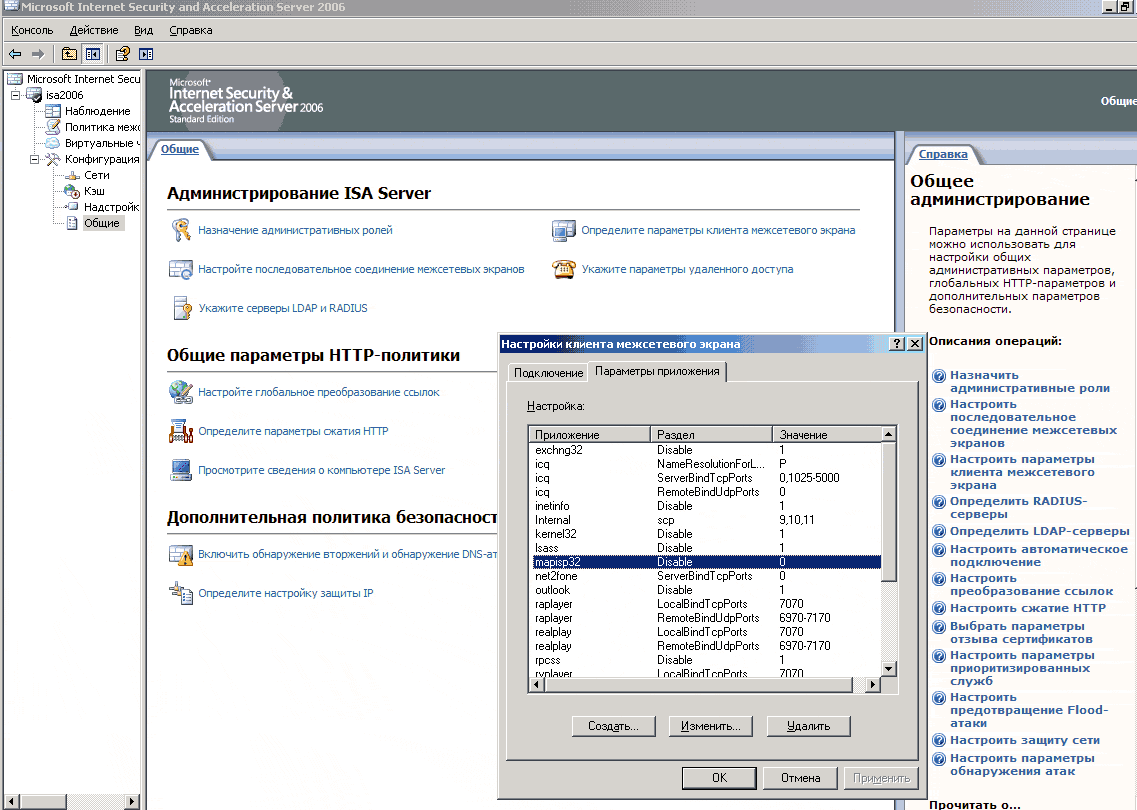Click the intrusion detection warning icon
Screen dimensions: 1137x810
coord(181,555)
